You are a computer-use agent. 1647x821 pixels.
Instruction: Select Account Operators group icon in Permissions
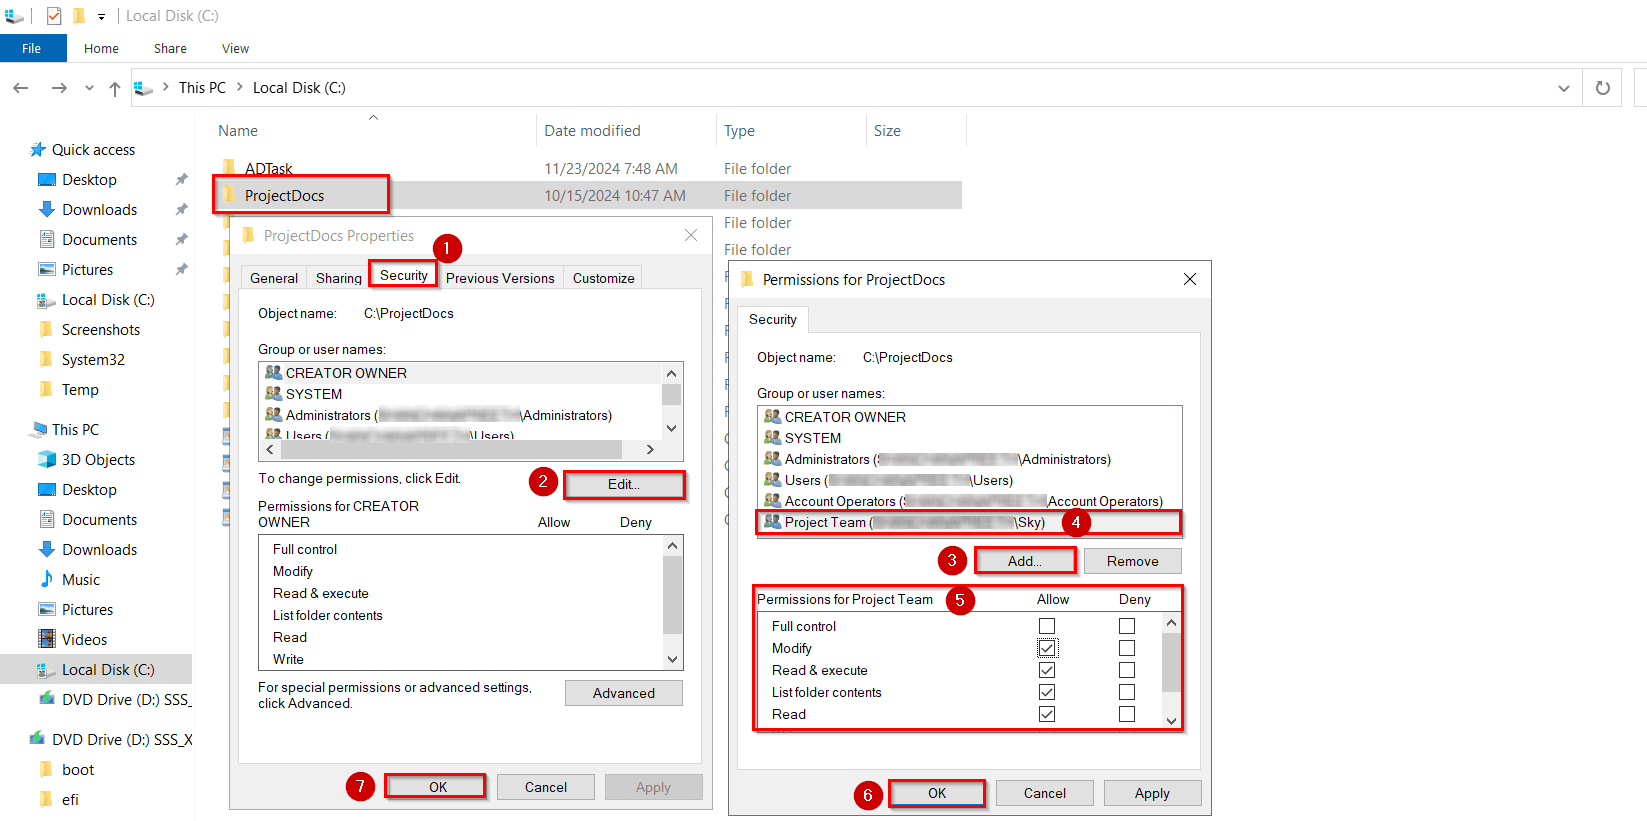click(772, 501)
